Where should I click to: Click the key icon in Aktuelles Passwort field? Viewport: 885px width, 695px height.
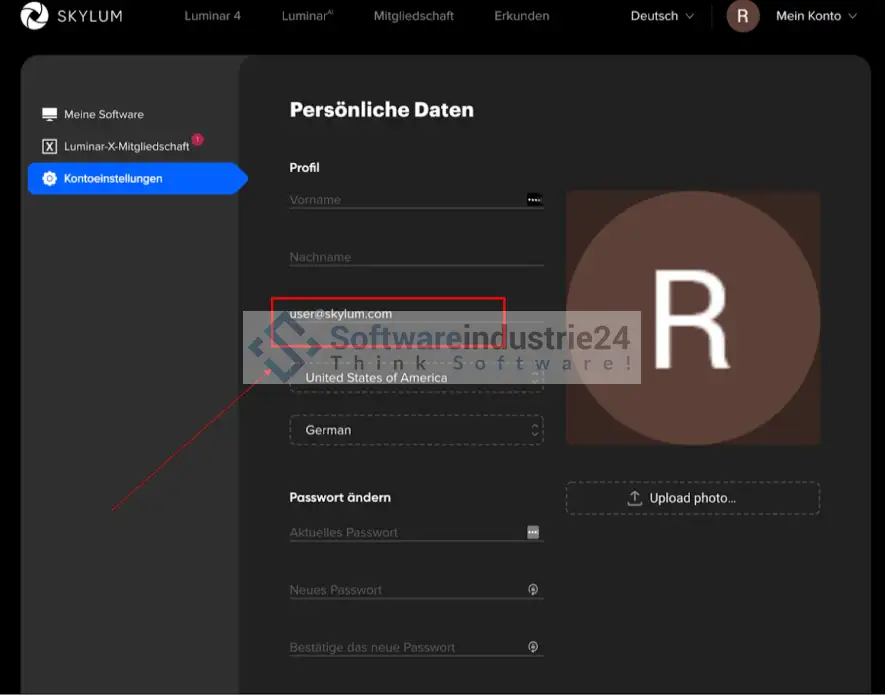534,532
